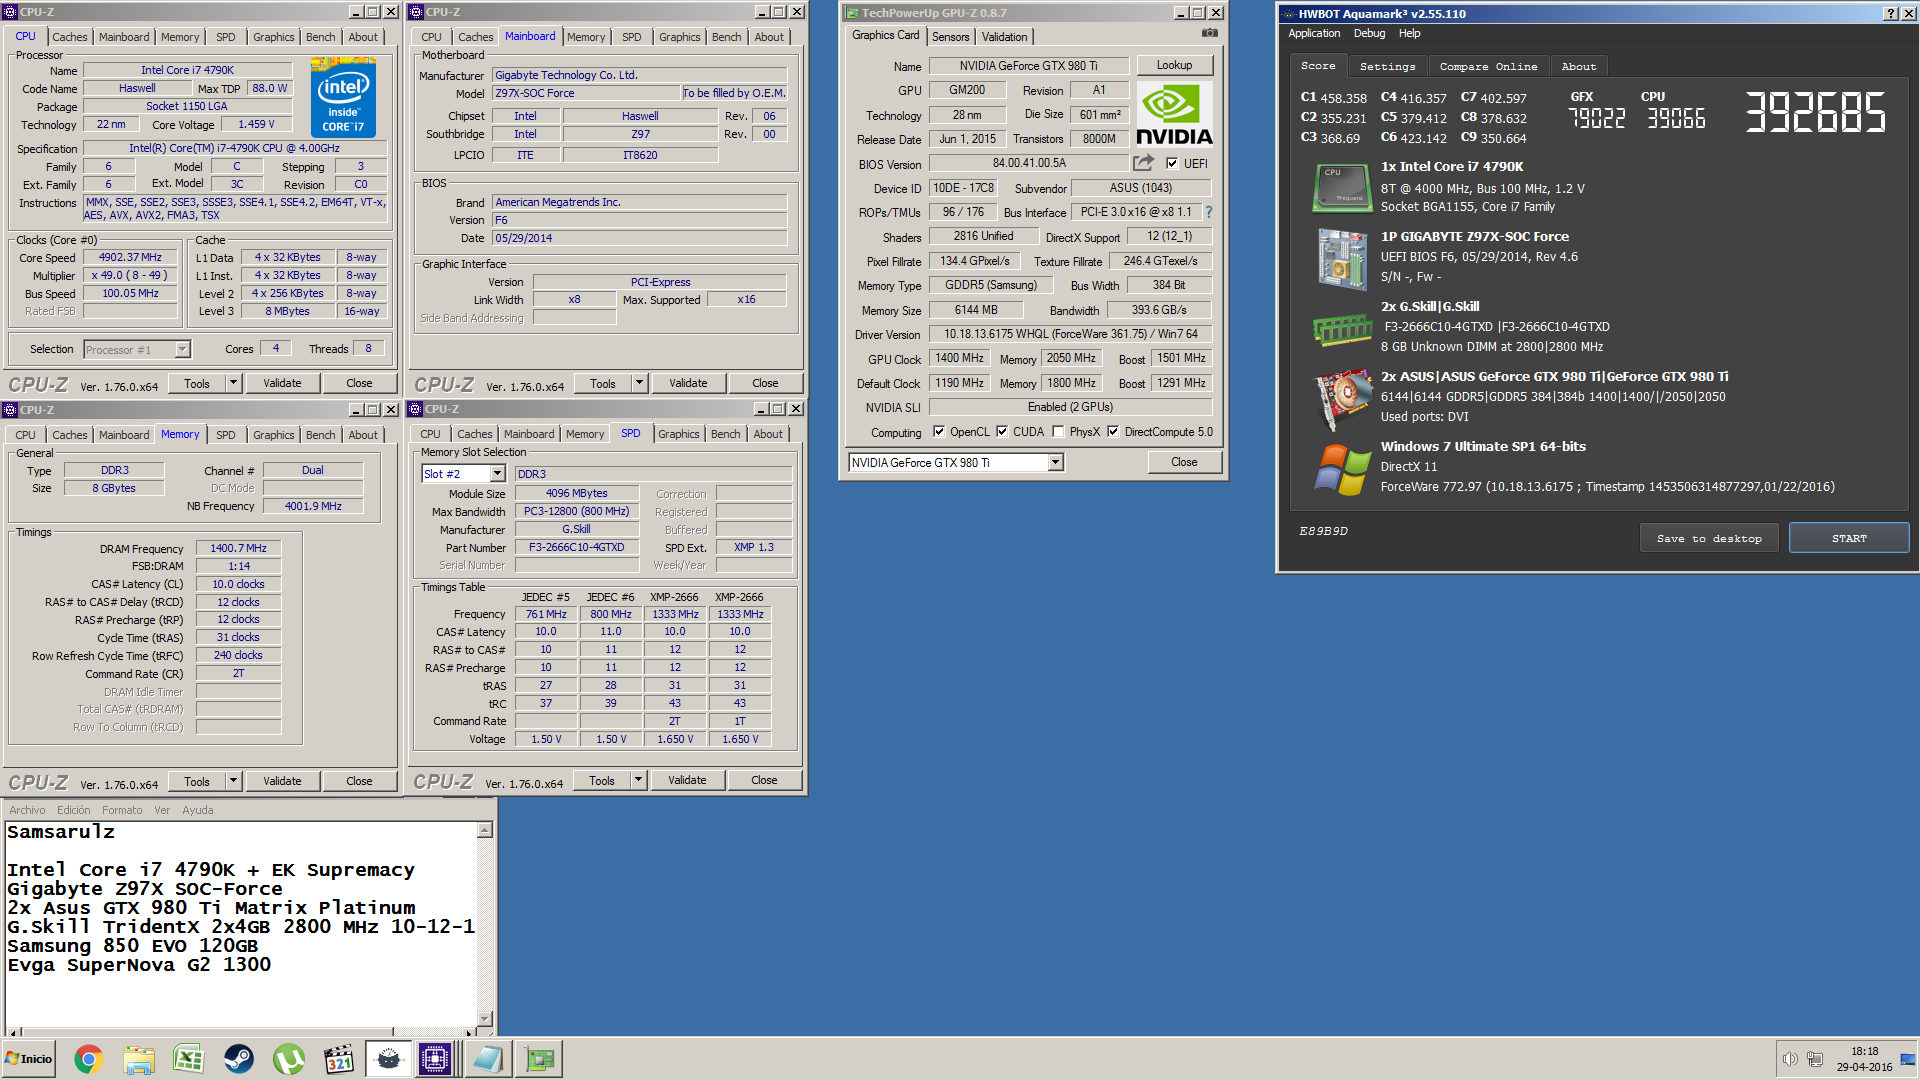Switch to CPU-Z taskbar group icon
The image size is (1920, 1080).
[435, 1059]
